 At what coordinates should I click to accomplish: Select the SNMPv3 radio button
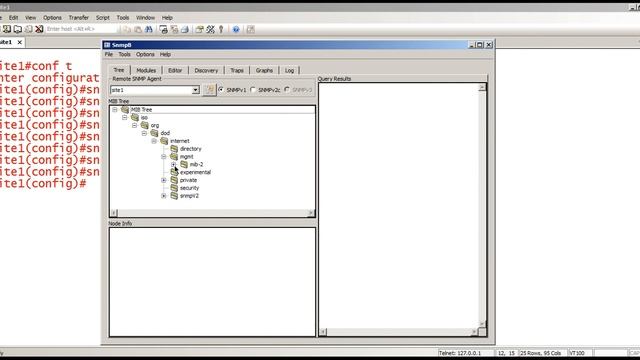pyautogui.click(x=287, y=89)
